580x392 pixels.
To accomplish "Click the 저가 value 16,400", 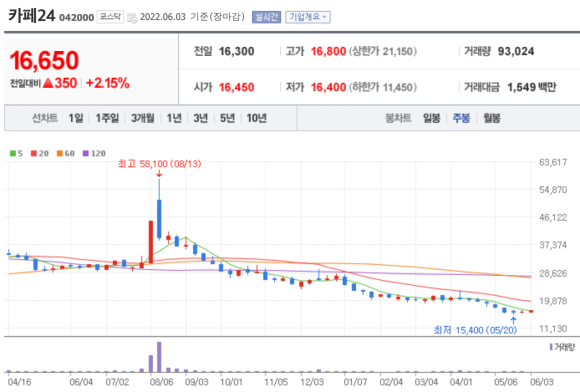I will click(x=328, y=87).
